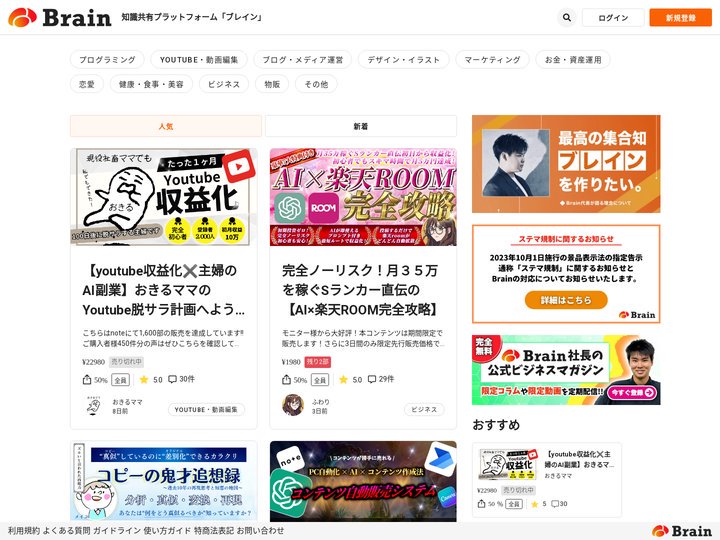Image resolution: width=720 pixels, height=540 pixels.
Task: Click the 残り2部 badge
Action: pyautogui.click(x=317, y=362)
